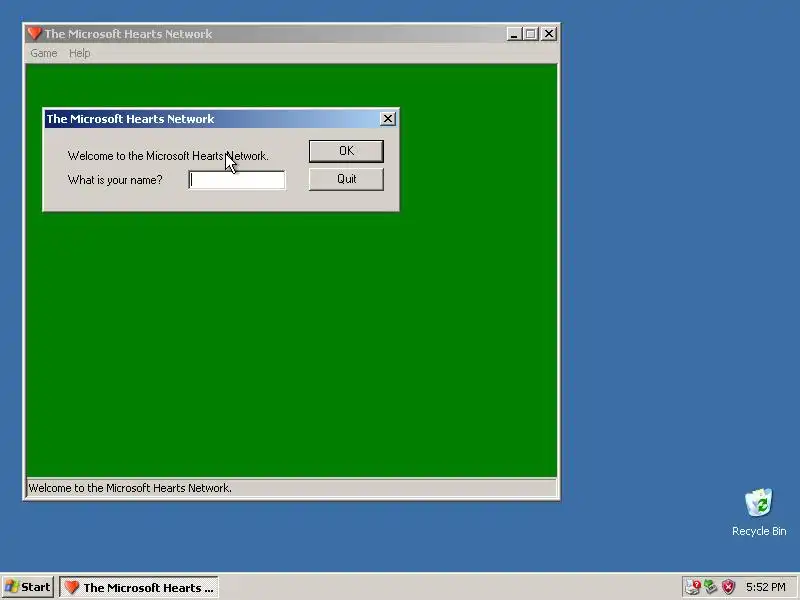The height and width of the screenshot is (600, 800).
Task: Open the Help menu
Action: [80, 53]
